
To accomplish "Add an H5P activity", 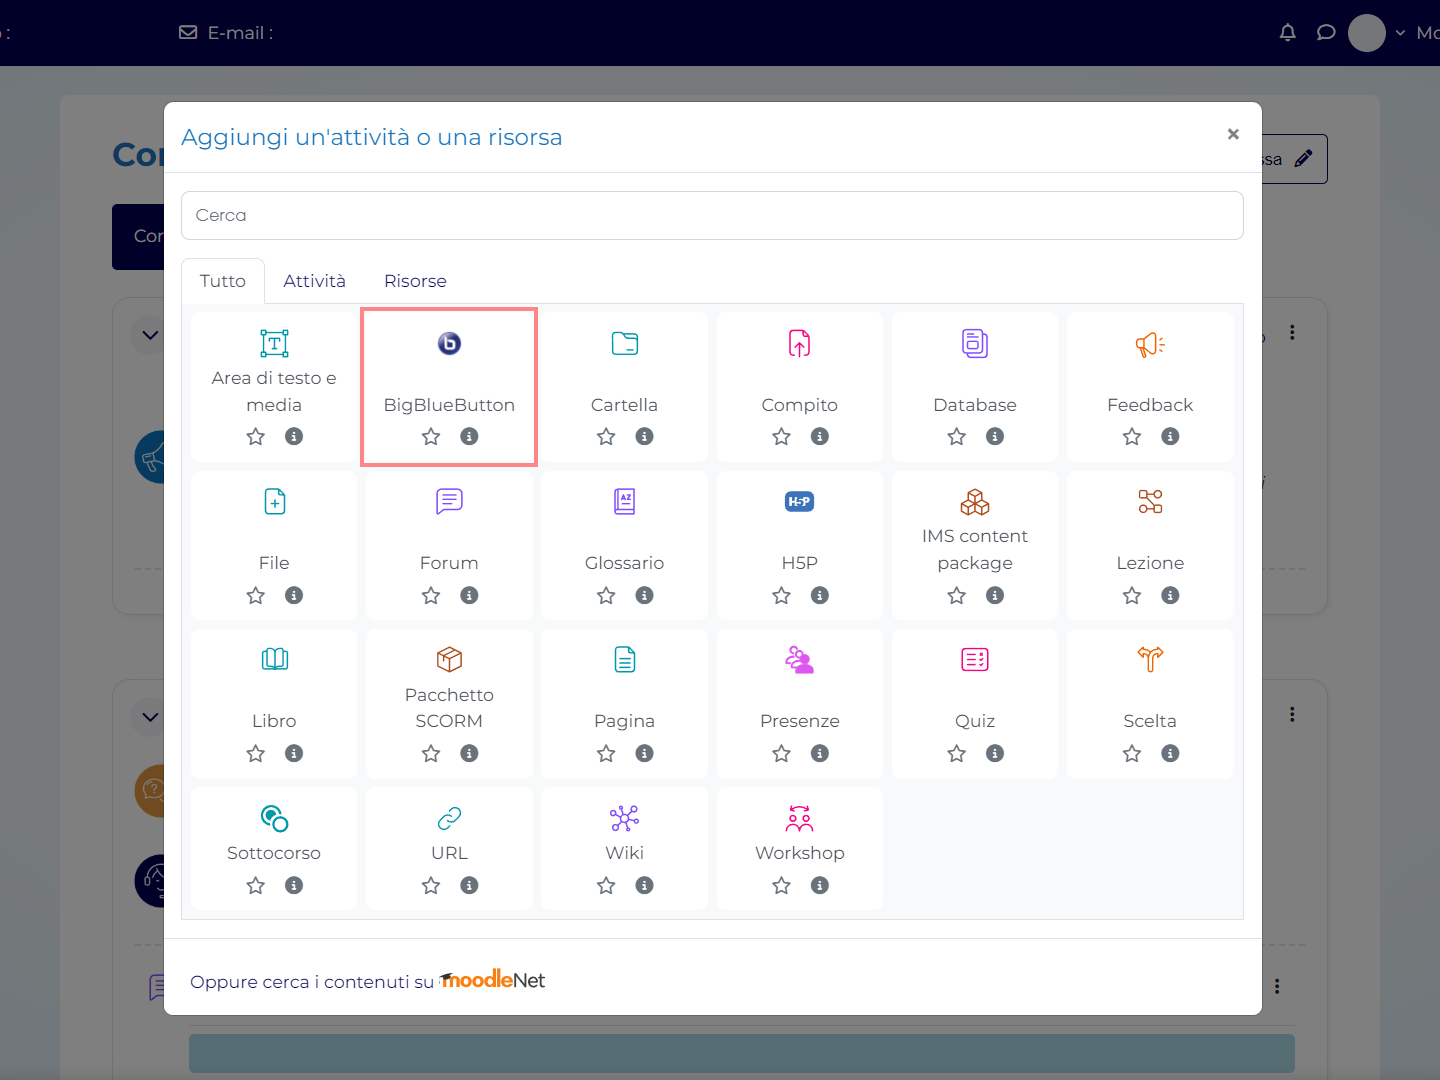I will coord(799,502).
